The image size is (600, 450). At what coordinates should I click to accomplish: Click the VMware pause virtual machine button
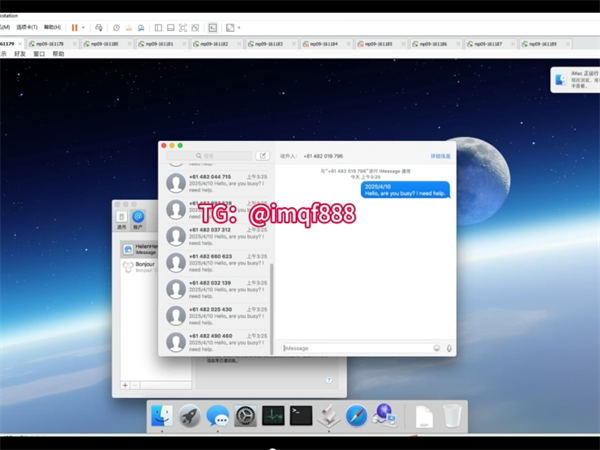pos(74,27)
